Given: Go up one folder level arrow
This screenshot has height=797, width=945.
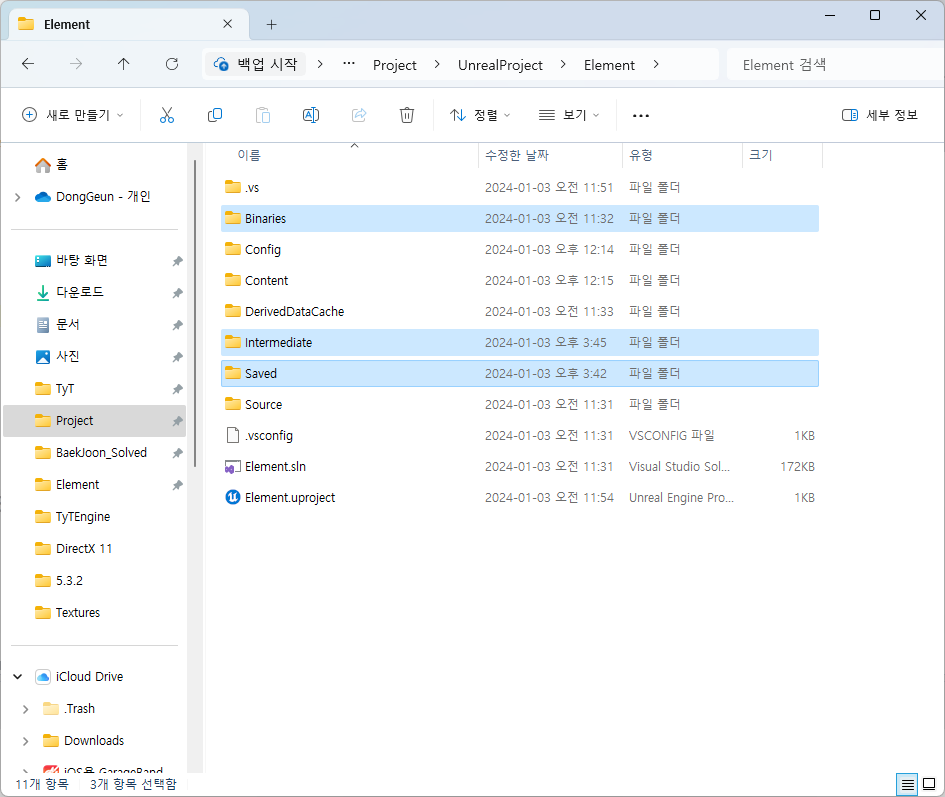Looking at the screenshot, I should [x=124, y=64].
